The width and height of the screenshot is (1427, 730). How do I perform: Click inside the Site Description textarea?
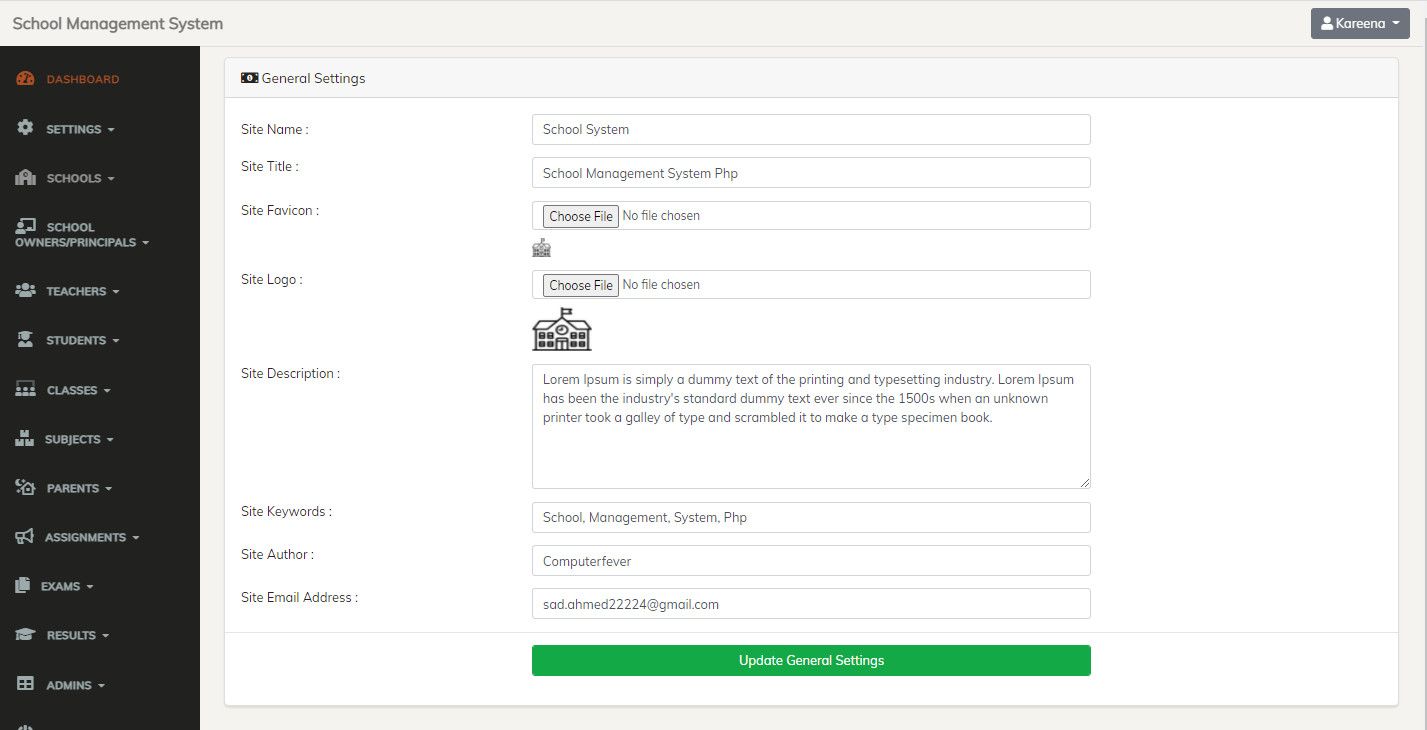coord(811,426)
